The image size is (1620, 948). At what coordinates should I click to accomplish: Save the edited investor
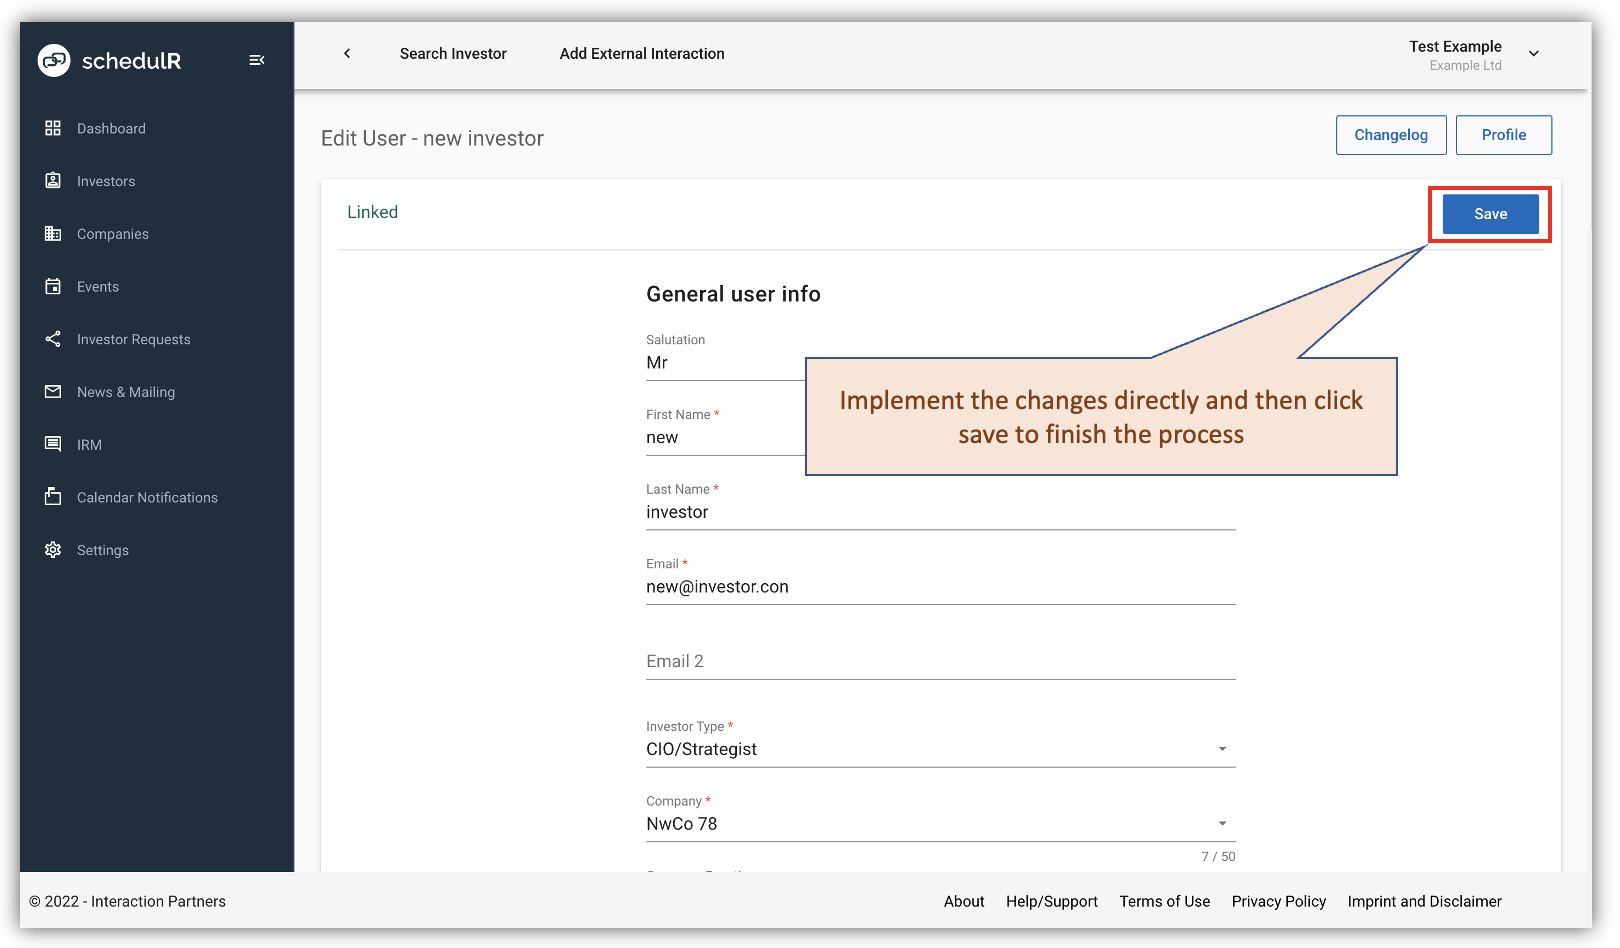(1489, 213)
